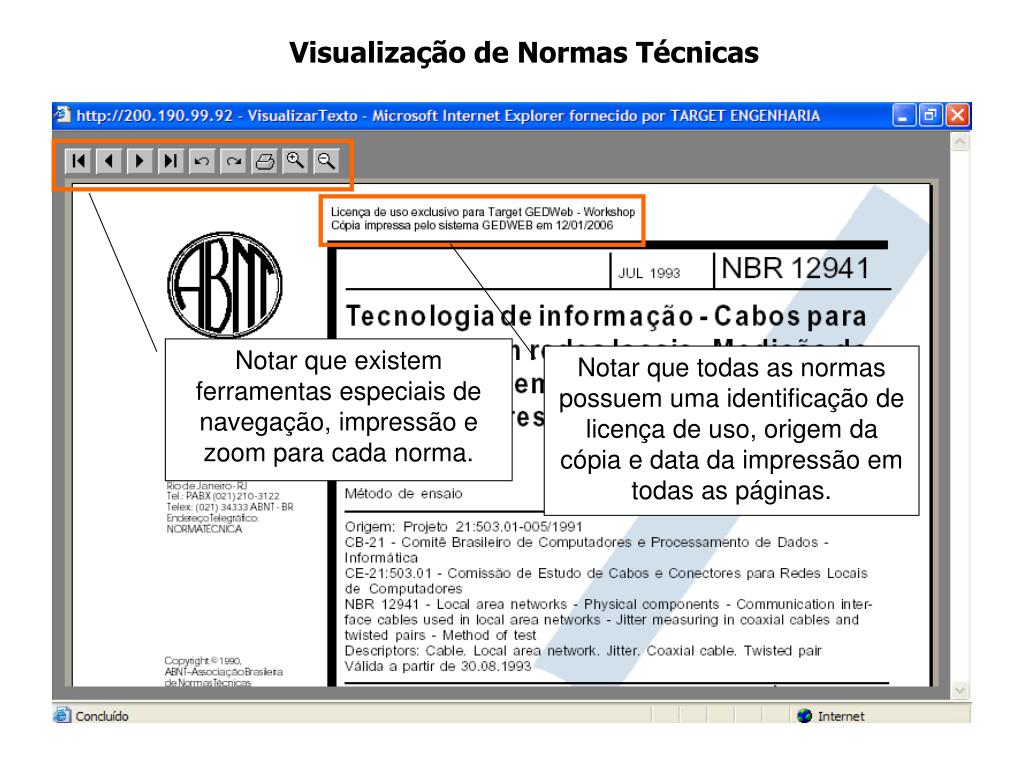
Task: Click 'Método de ensaio' text
Action: pos(404,494)
